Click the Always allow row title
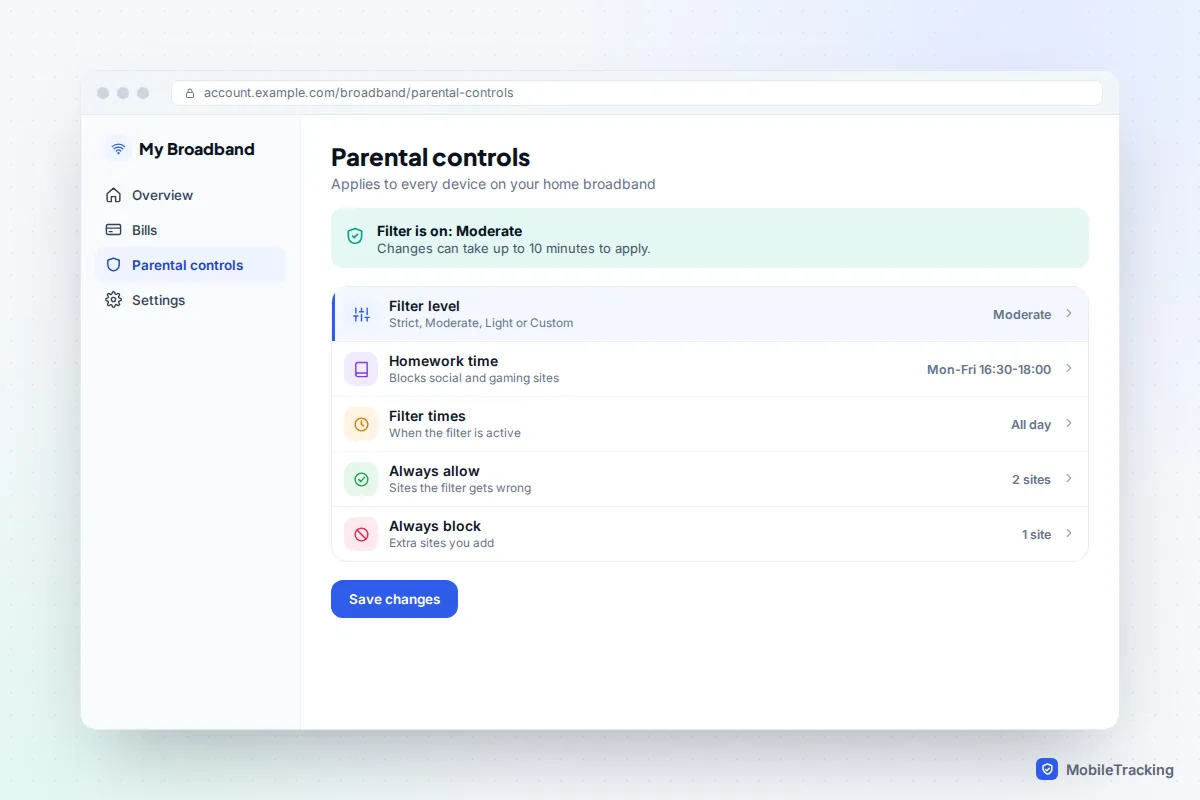The width and height of the screenshot is (1200, 800). click(434, 471)
